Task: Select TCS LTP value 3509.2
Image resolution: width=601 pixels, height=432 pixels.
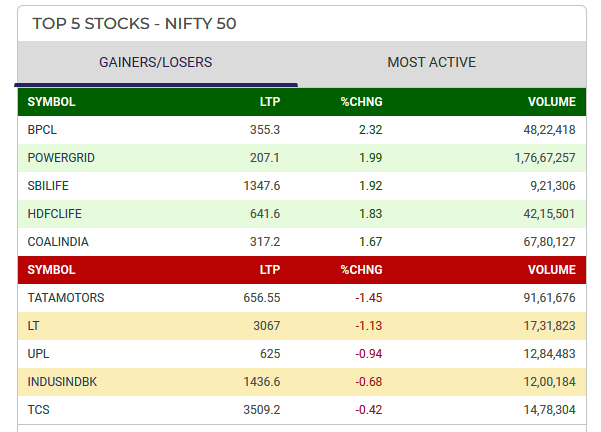Action: tap(262, 410)
